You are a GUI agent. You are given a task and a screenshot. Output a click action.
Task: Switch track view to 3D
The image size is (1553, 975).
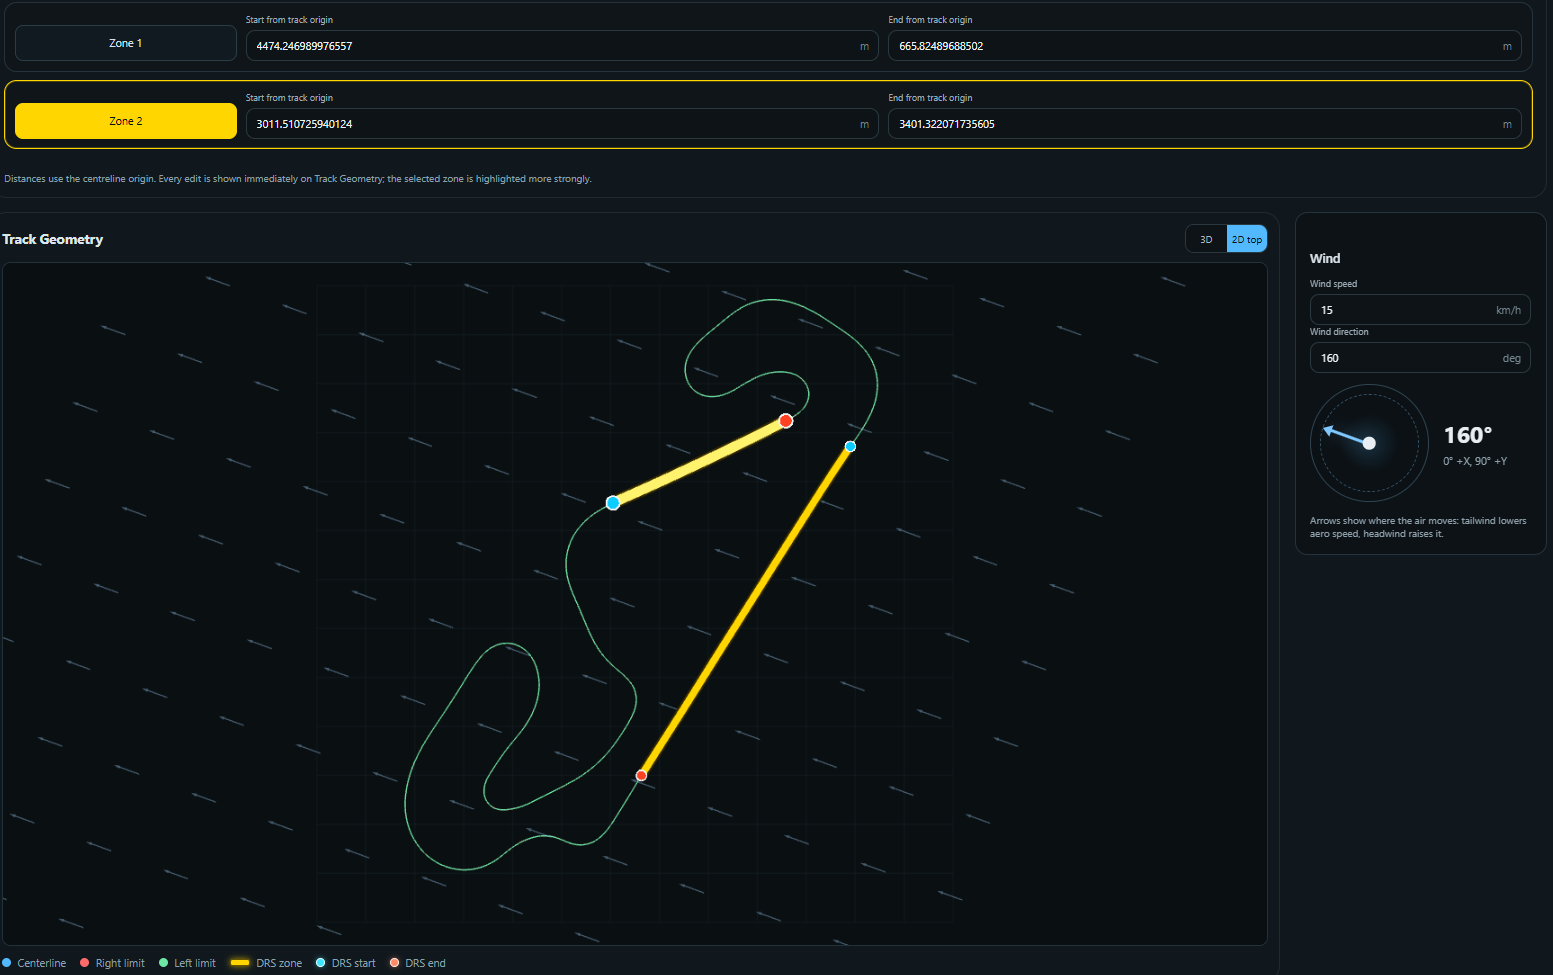(1206, 239)
